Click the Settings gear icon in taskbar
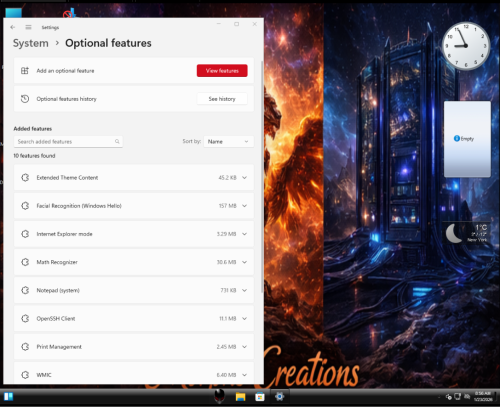The height and width of the screenshot is (407, 500). (x=279, y=397)
